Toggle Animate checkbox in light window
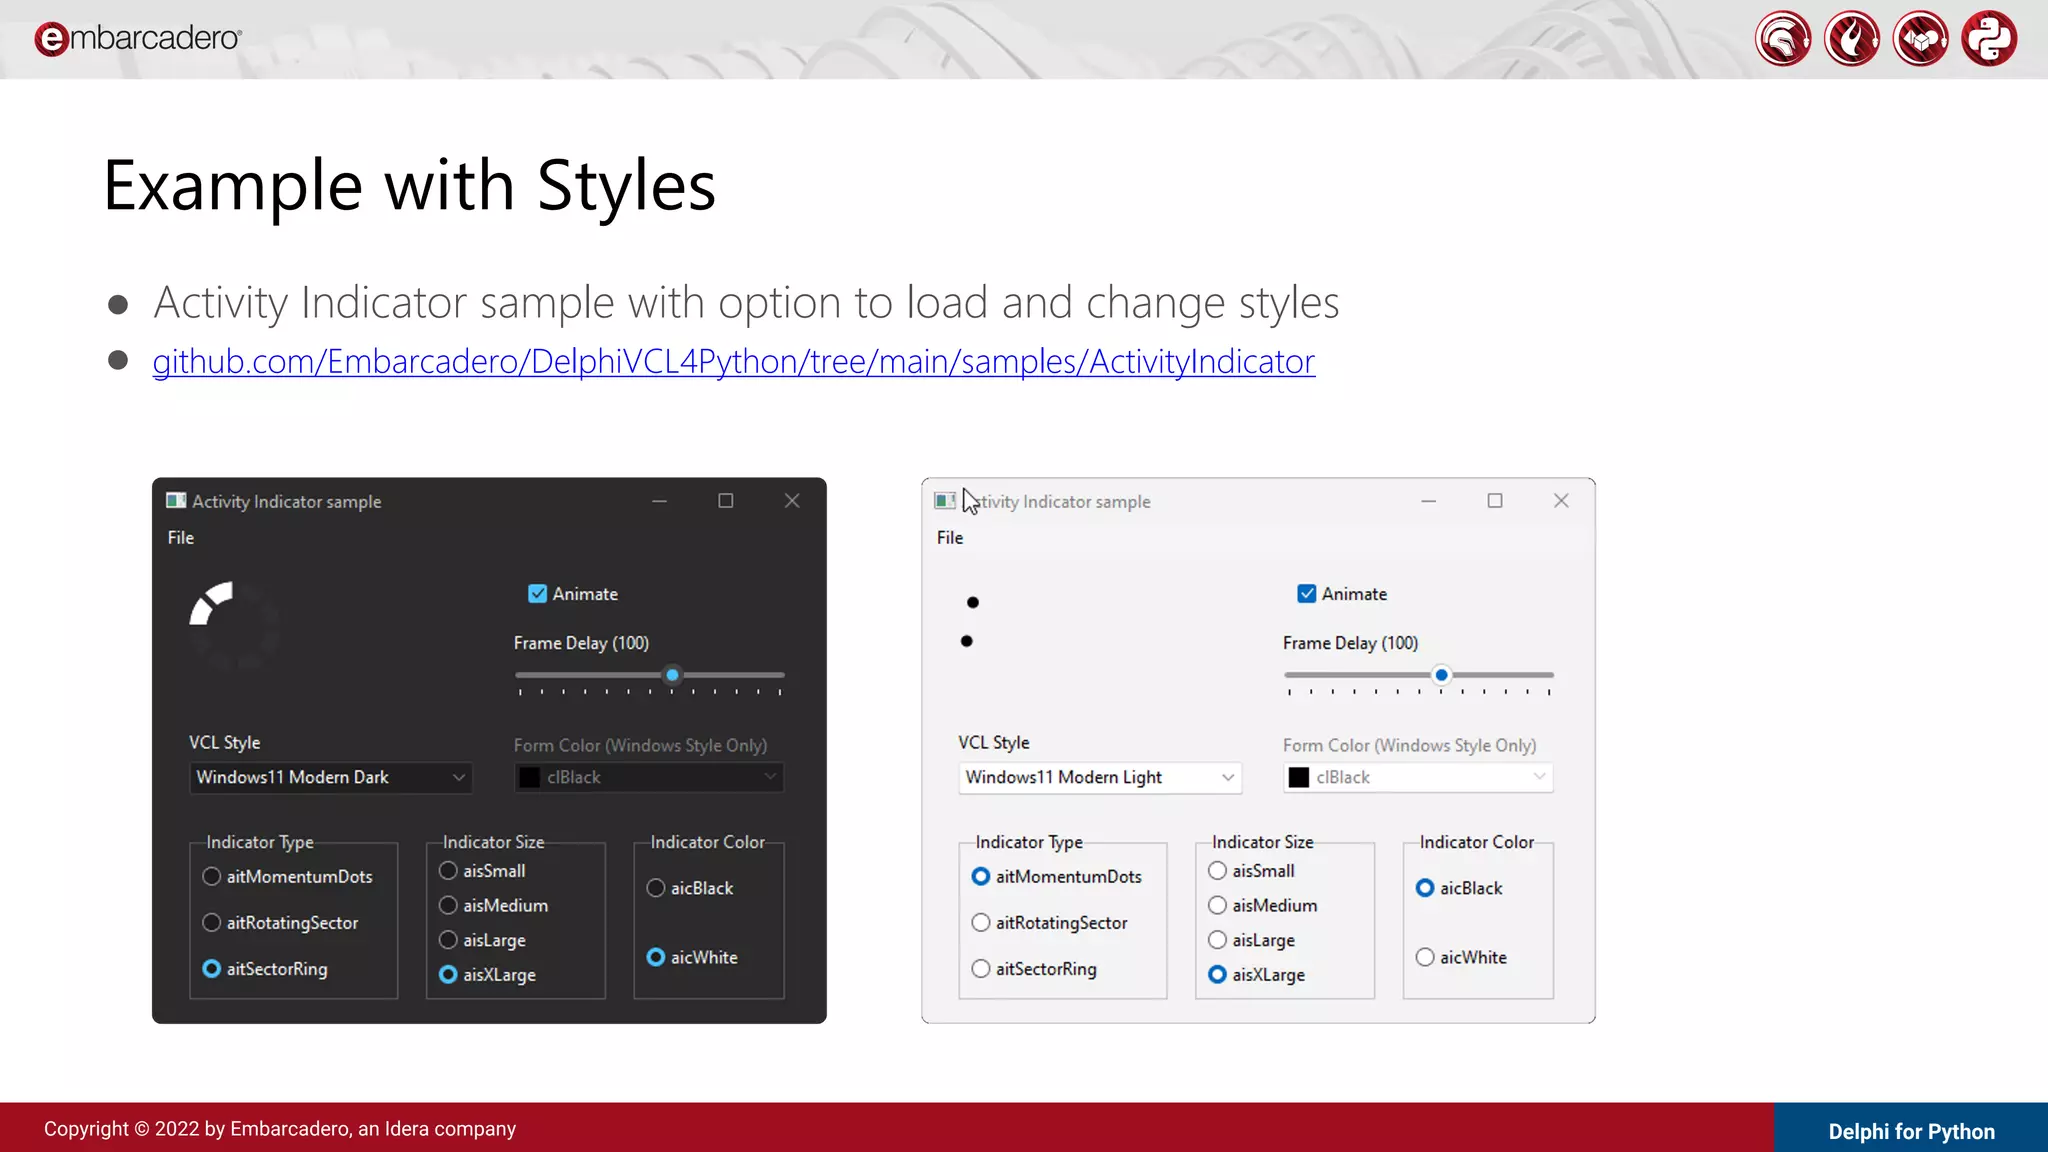Image resolution: width=2048 pixels, height=1152 pixels. [1342, 594]
